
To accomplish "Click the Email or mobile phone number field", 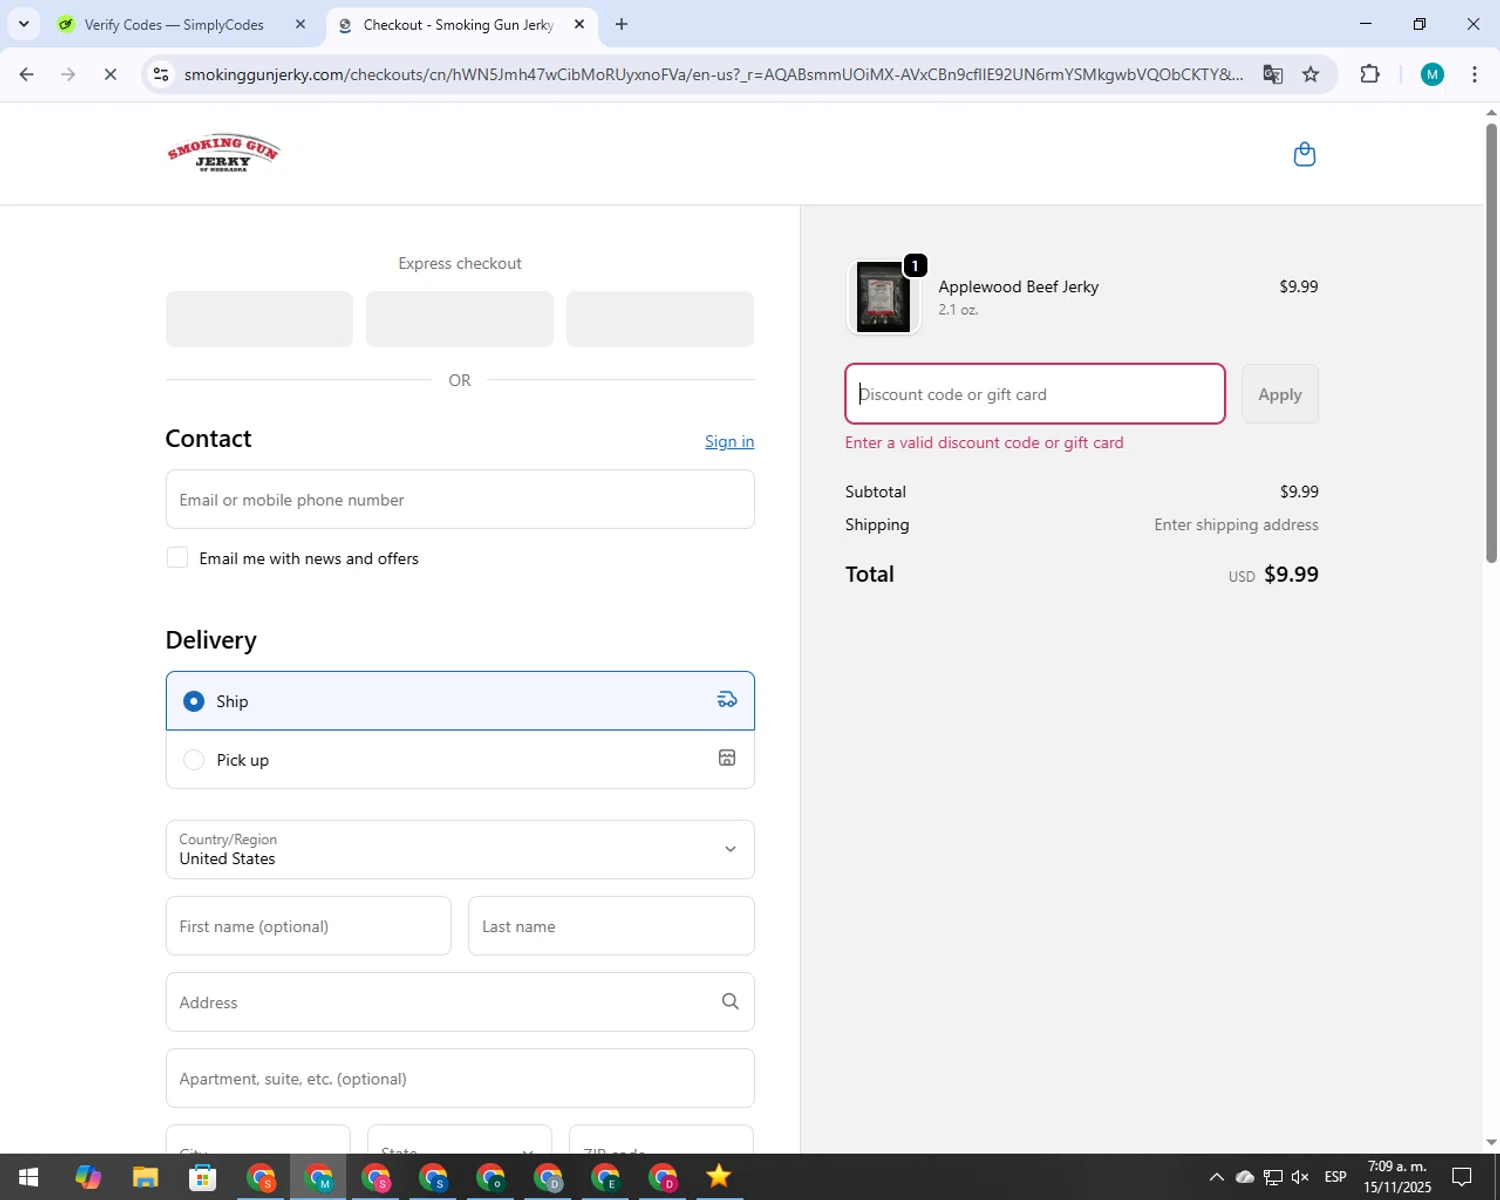I will click(460, 499).
